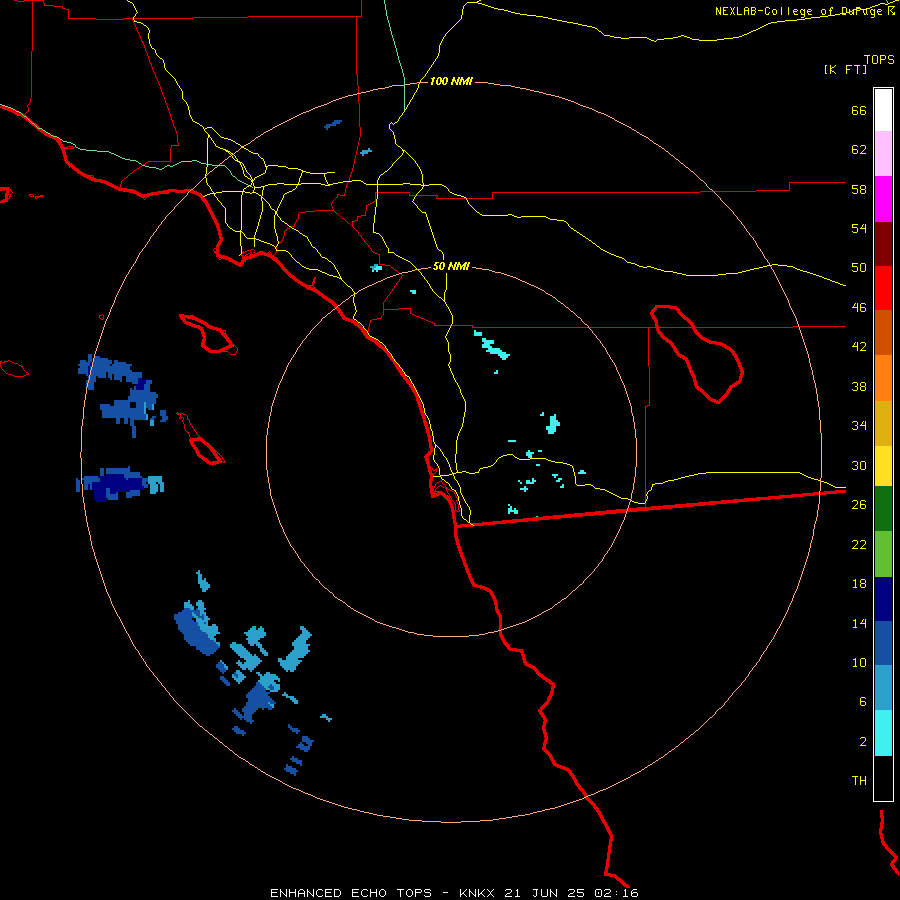Click the "38" legend value
Viewport: 900px width, 900px height.
tap(859, 386)
